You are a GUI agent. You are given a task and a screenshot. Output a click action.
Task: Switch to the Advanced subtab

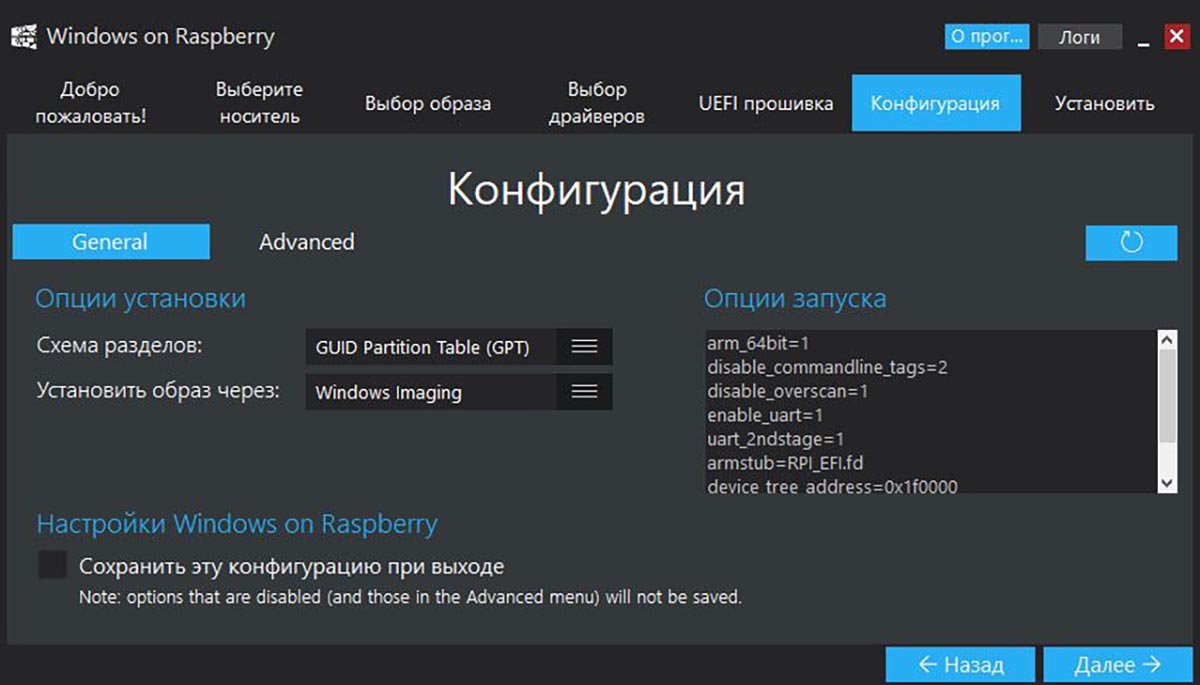(x=307, y=242)
